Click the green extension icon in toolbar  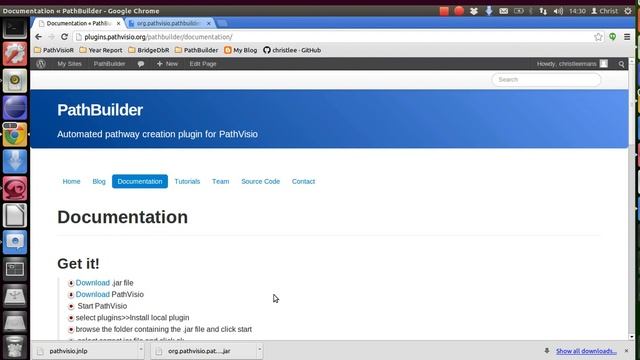(x=613, y=37)
